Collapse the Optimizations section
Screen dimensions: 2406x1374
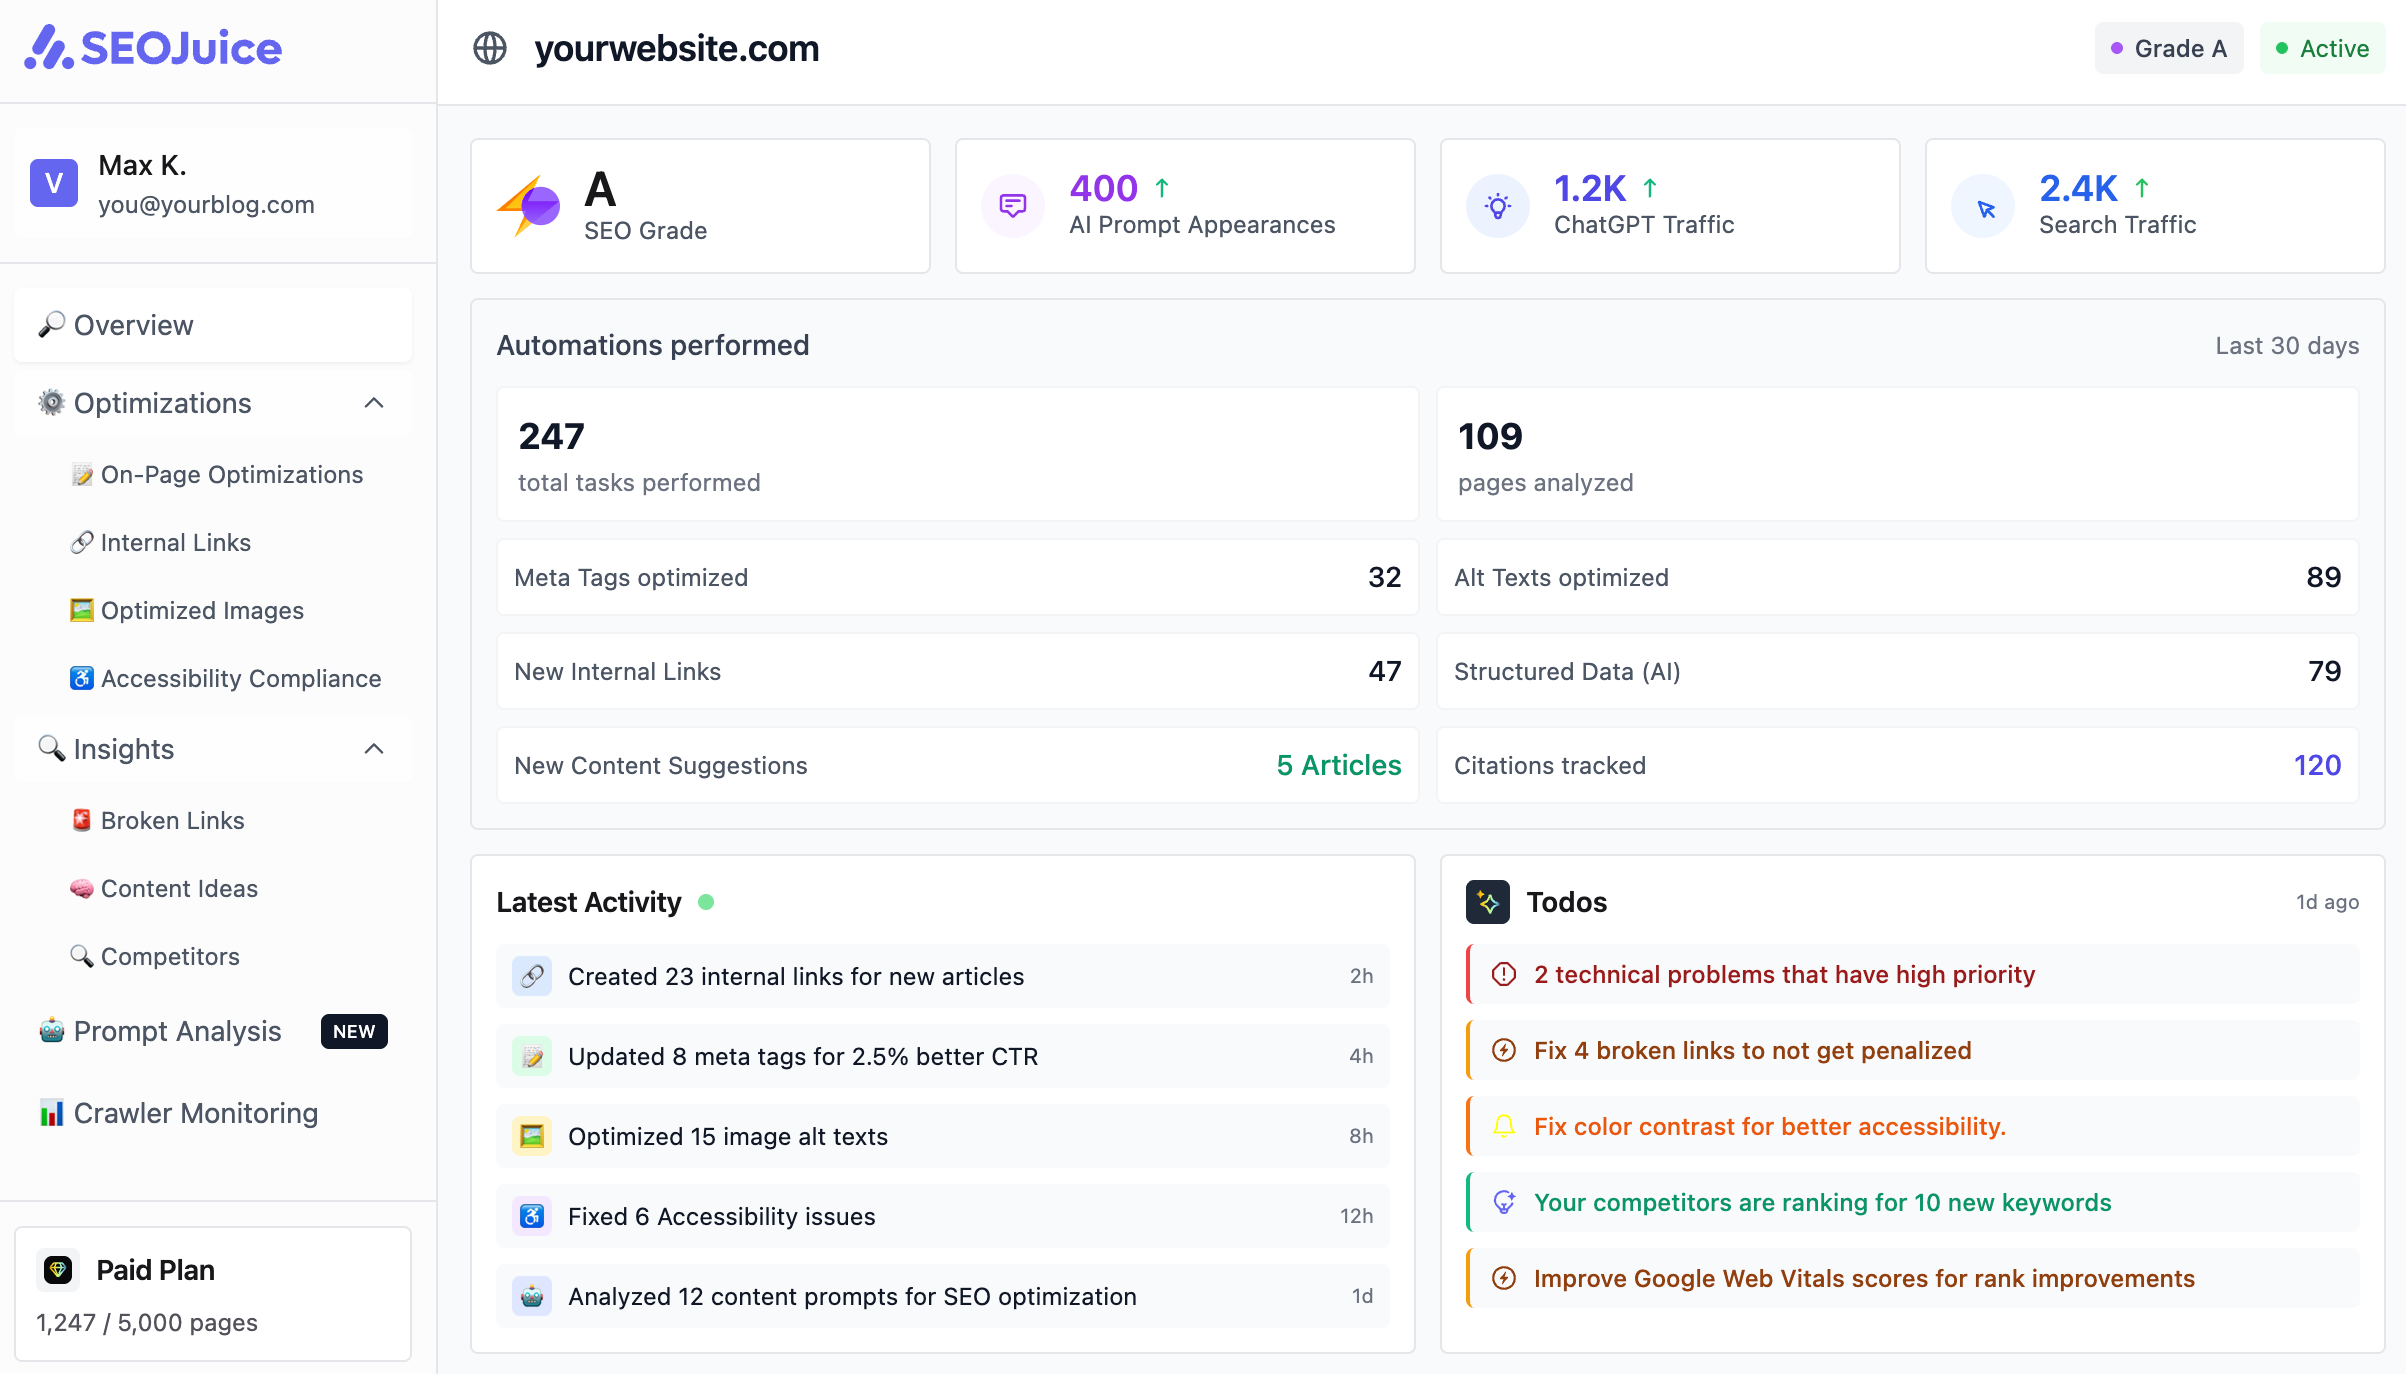tap(374, 402)
